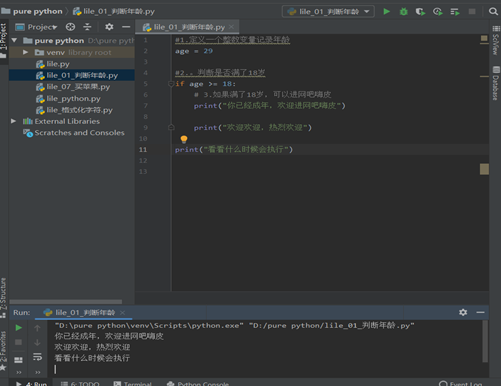
Task: Open the profiler run icon
Action: click(438, 12)
